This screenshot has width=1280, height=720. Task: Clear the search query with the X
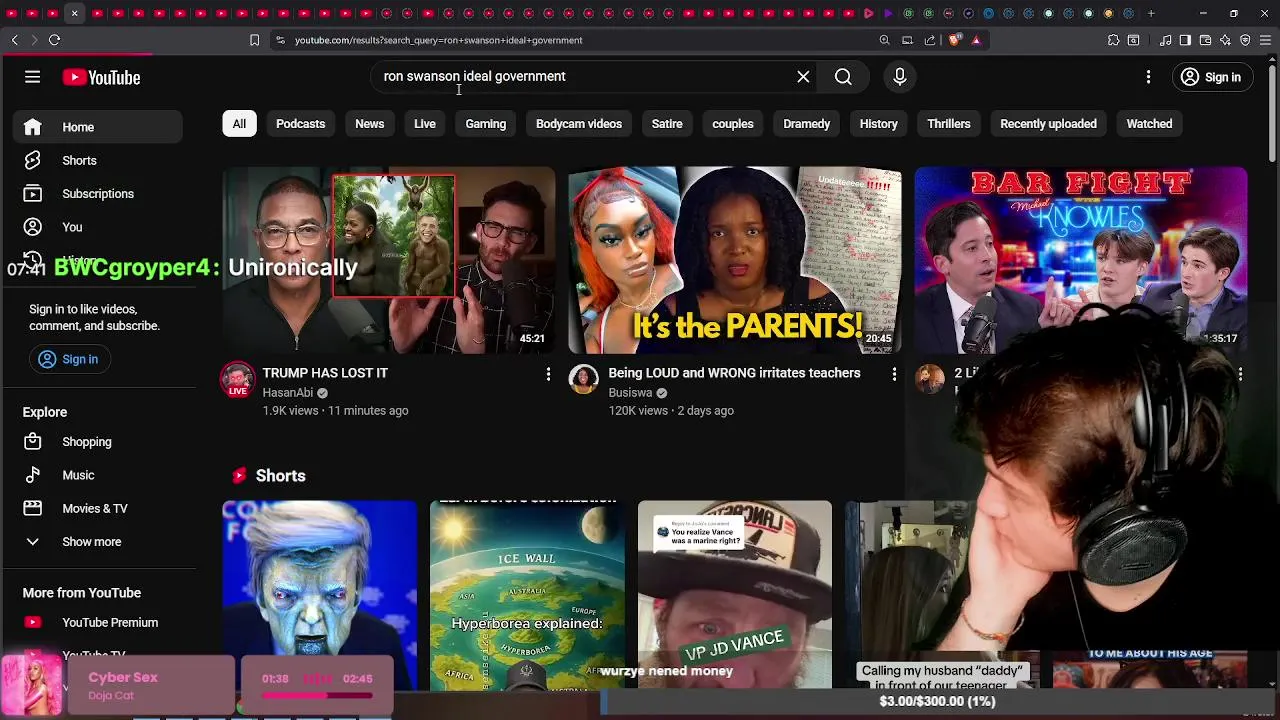pyautogui.click(x=803, y=77)
